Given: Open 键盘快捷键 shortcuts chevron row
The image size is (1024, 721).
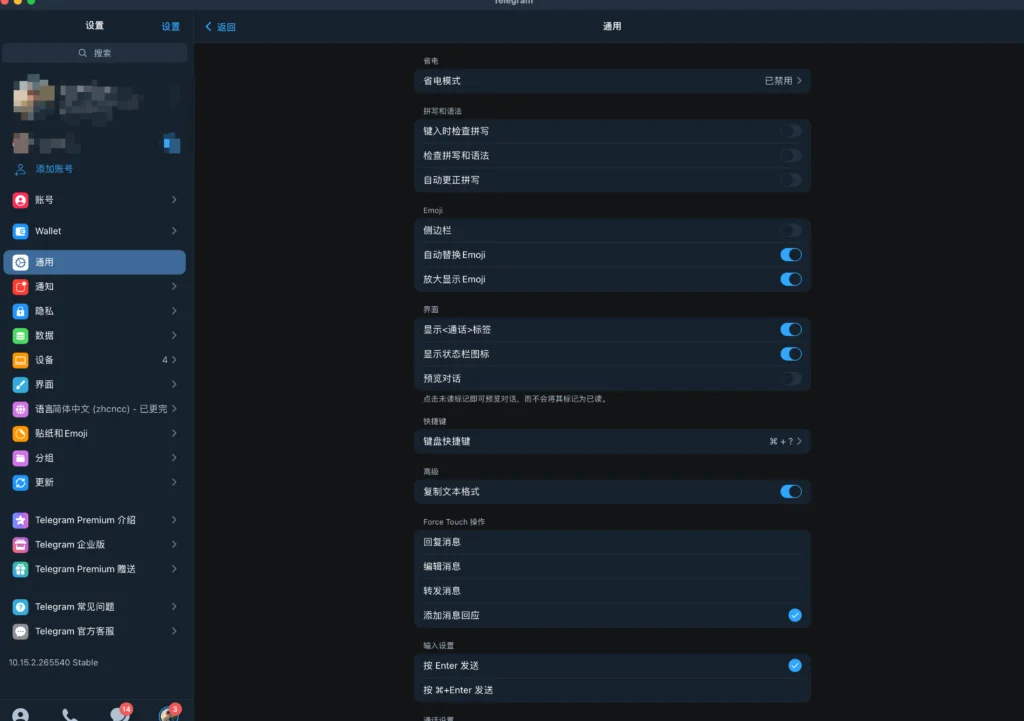Looking at the screenshot, I should 611,441.
